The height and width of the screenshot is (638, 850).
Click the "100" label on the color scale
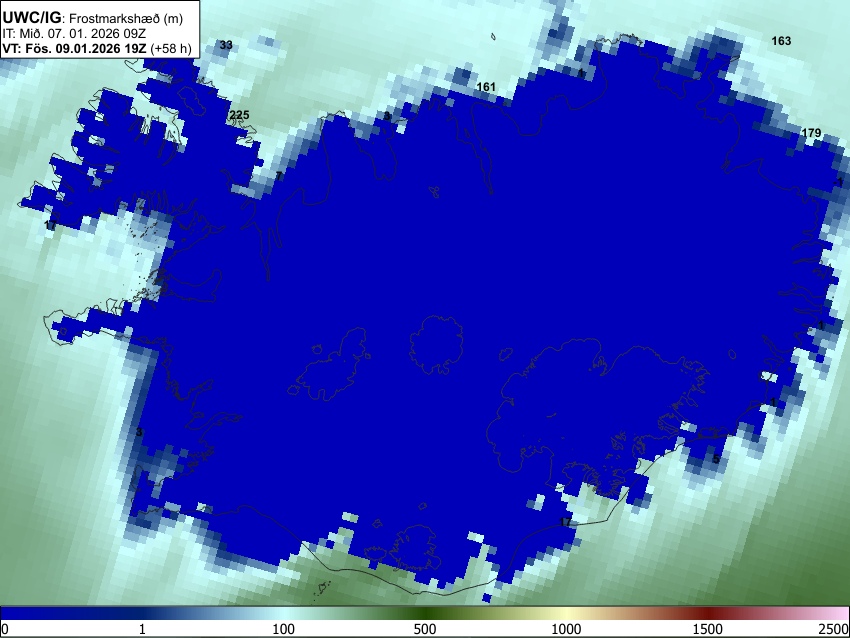[x=283, y=629]
